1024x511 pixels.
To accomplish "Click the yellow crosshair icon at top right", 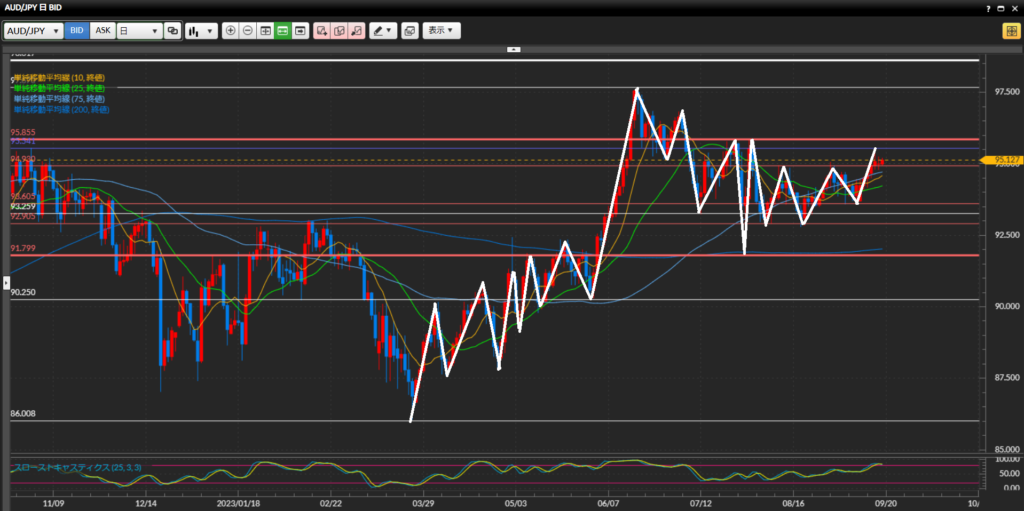I will [x=1010, y=31].
